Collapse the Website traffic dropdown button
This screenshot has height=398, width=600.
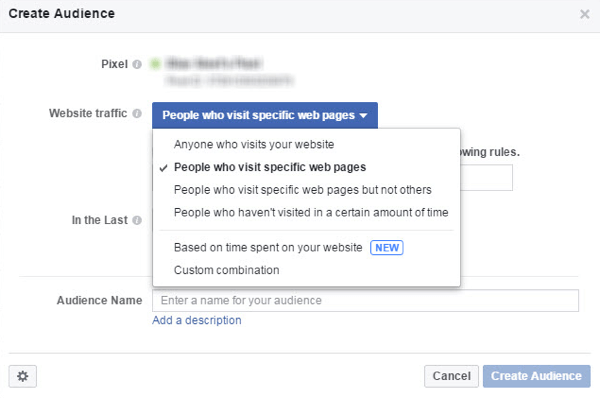point(265,115)
